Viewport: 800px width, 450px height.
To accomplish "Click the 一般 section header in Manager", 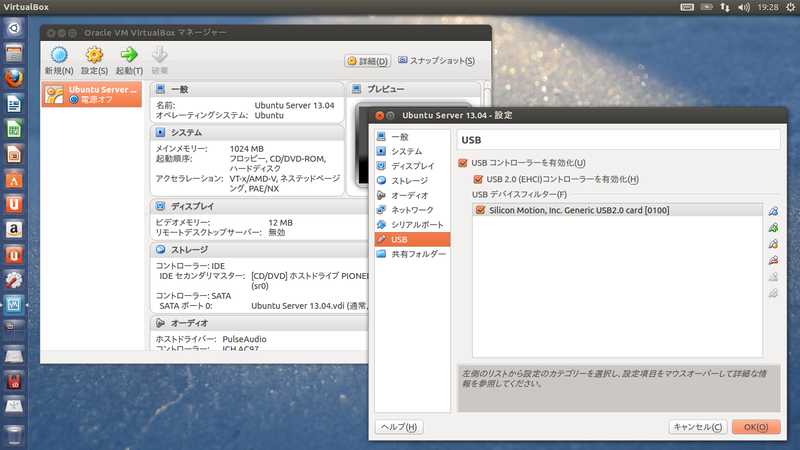I will pyautogui.click(x=247, y=89).
